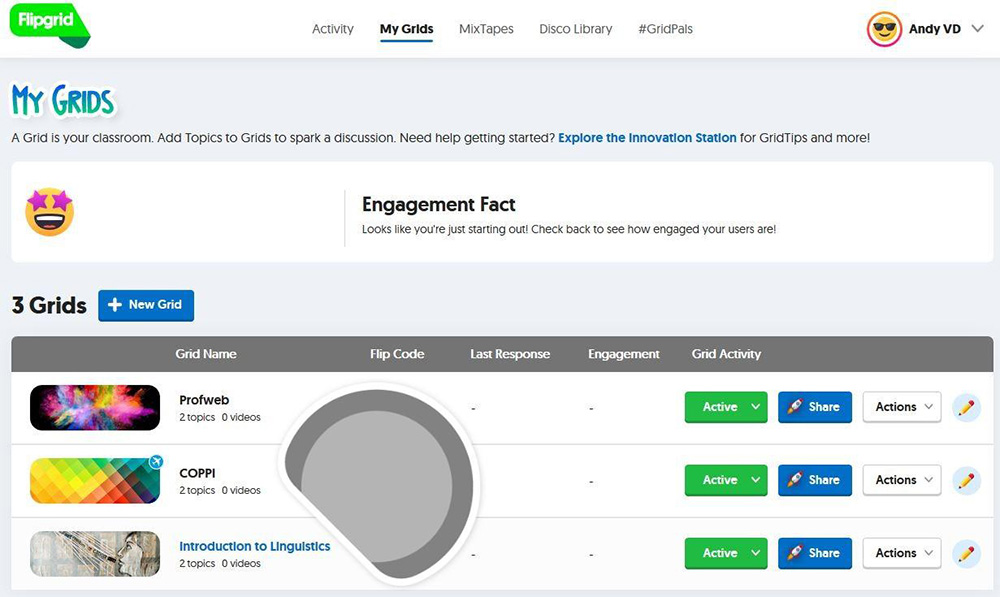Open the Disco Library tab
The width and height of the screenshot is (1000, 597).
pyautogui.click(x=575, y=29)
